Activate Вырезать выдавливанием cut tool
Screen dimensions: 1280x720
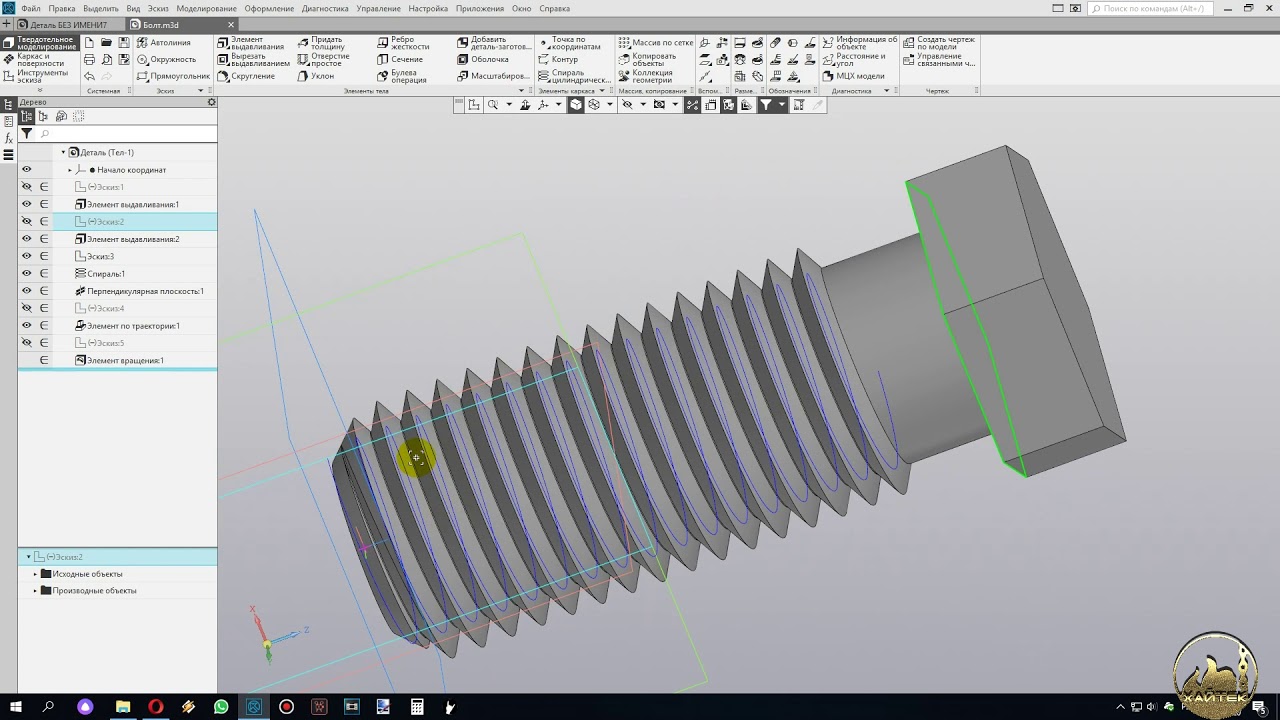(254, 59)
